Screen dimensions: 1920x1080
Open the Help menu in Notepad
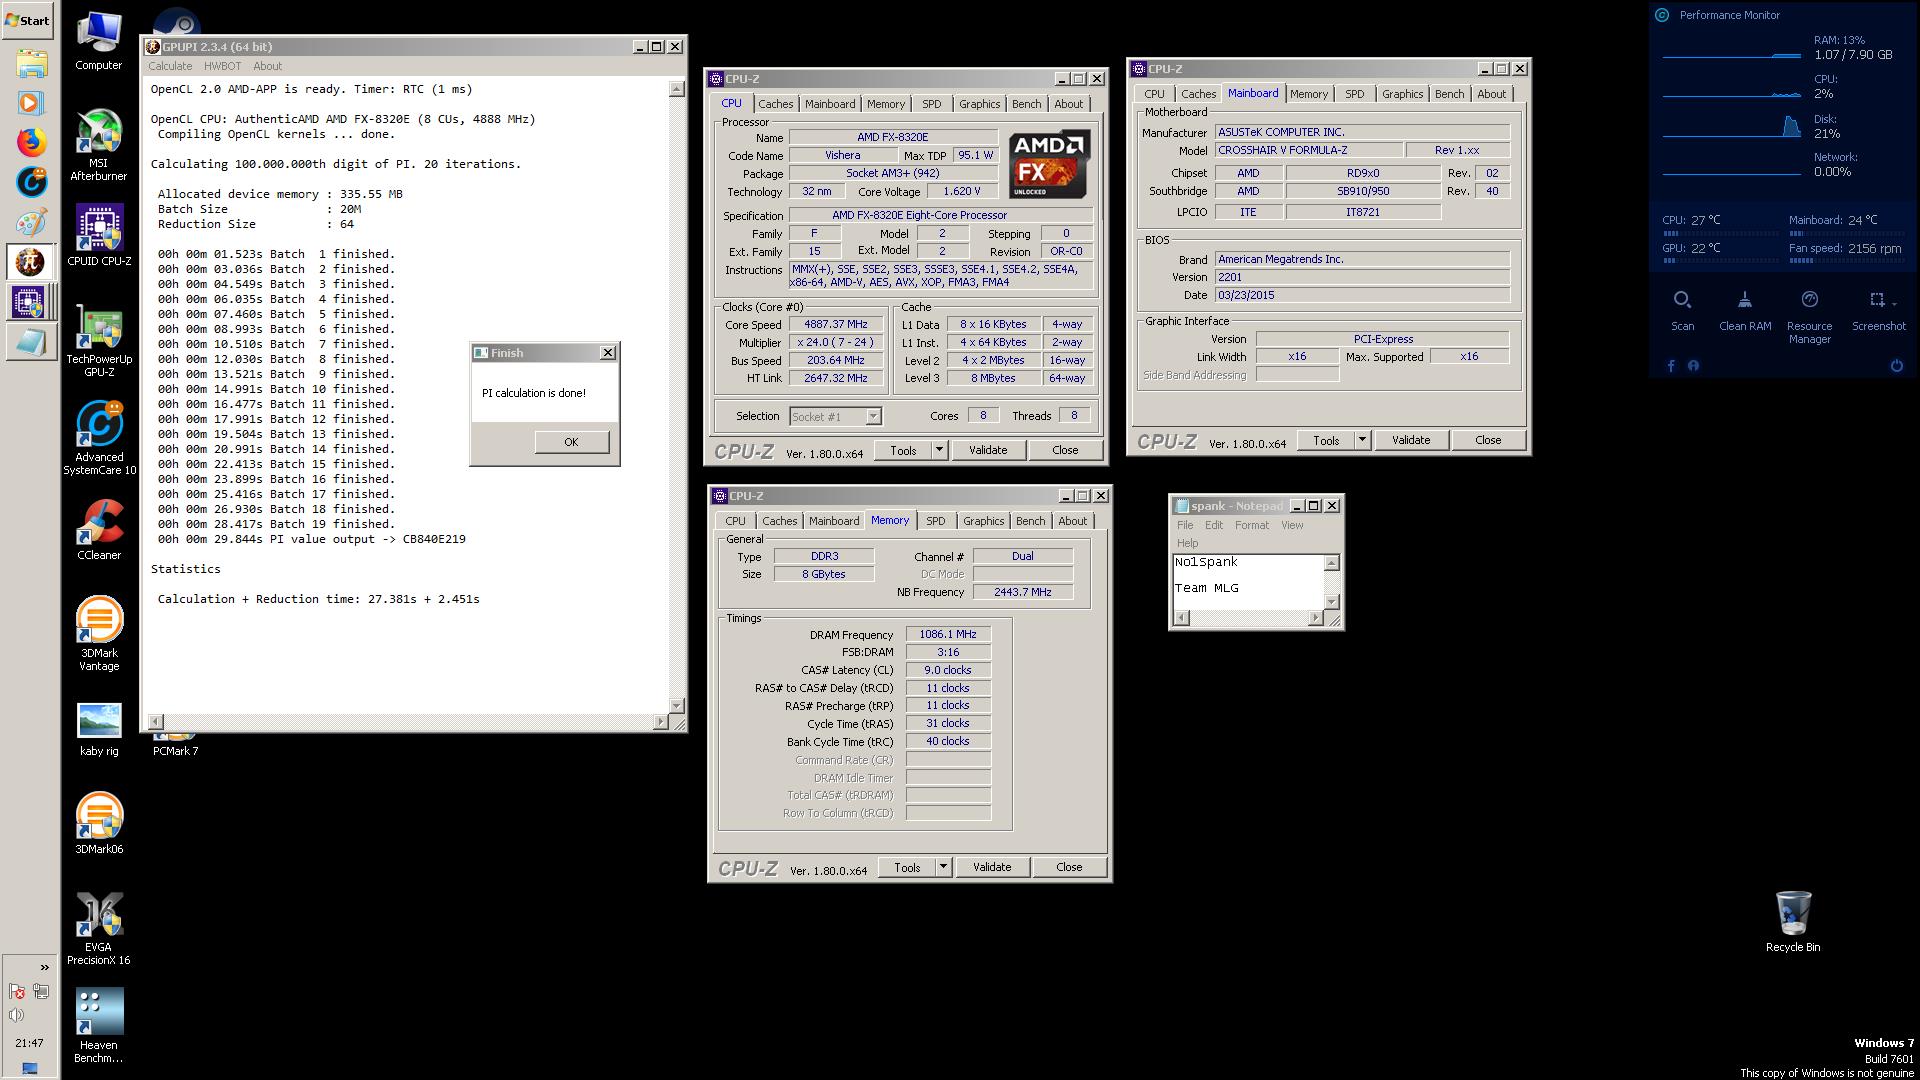(1187, 543)
